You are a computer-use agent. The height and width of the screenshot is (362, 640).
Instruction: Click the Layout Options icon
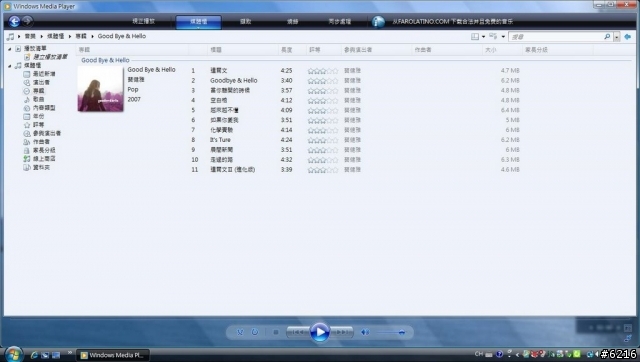(475, 37)
